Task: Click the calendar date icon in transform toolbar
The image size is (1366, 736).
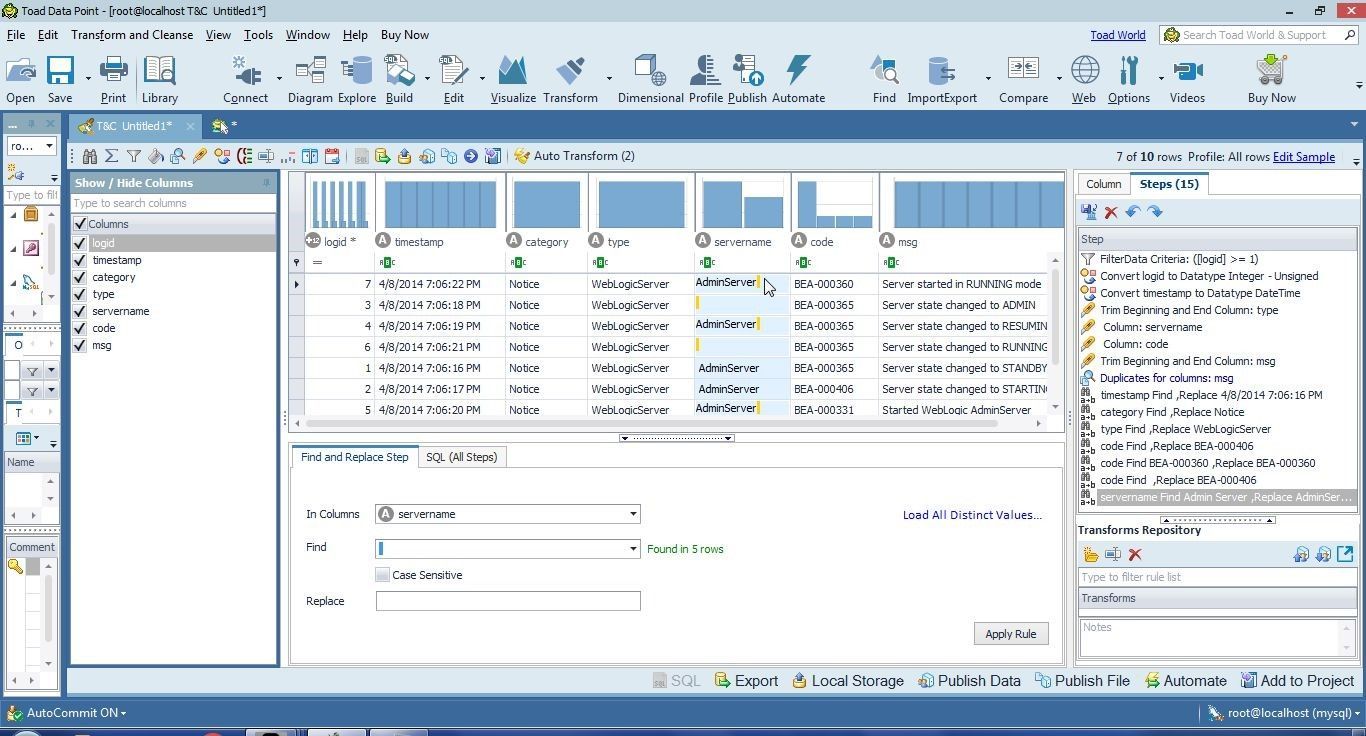Action: click(332, 156)
